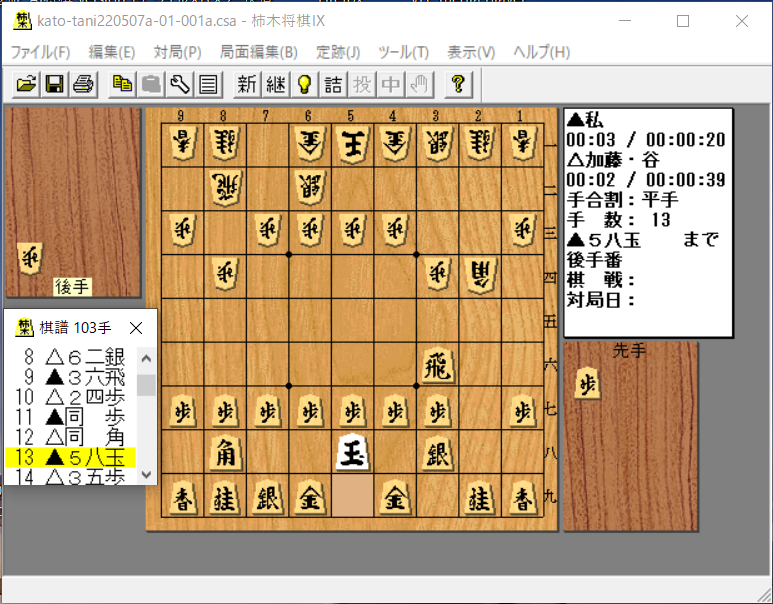Open the 表示(V) menu
Image resolution: width=773 pixels, height=604 pixels.
tap(471, 52)
